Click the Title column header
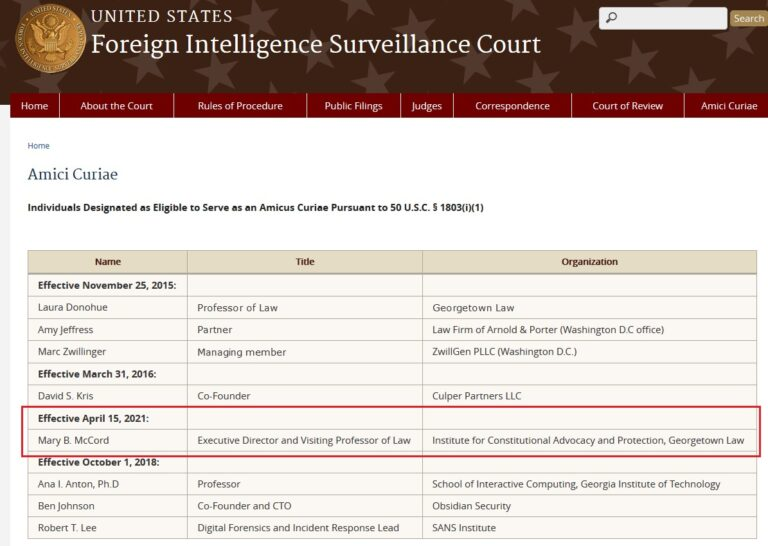 305,261
